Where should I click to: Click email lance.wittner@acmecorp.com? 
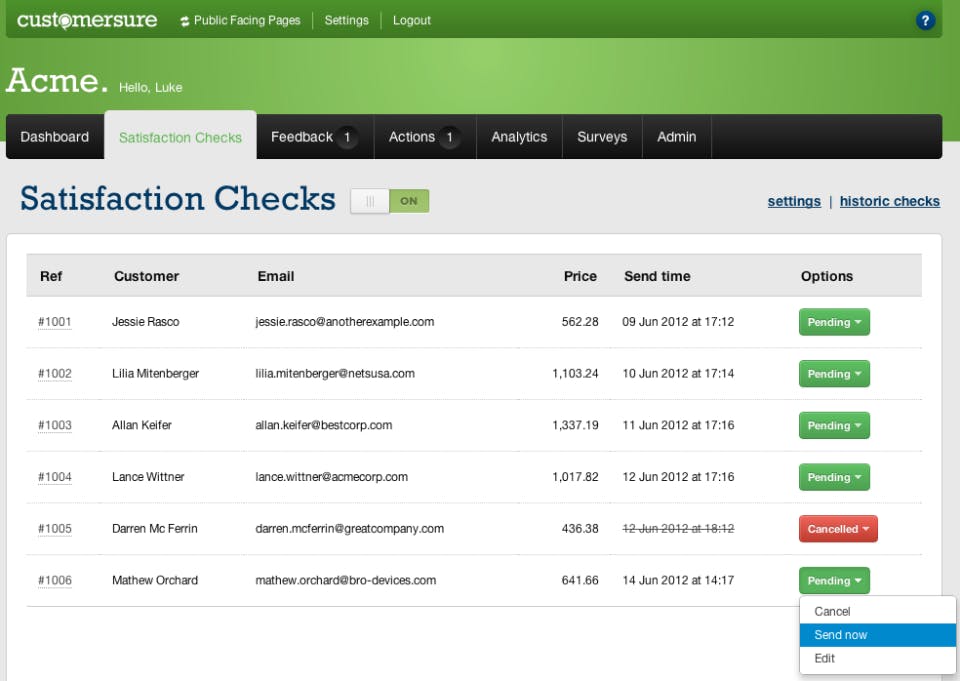(331, 476)
